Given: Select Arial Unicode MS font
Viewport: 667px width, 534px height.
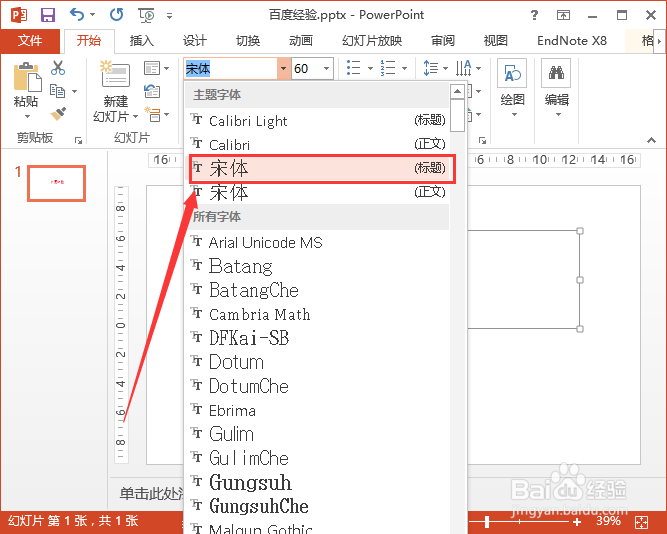Looking at the screenshot, I should (317, 243).
